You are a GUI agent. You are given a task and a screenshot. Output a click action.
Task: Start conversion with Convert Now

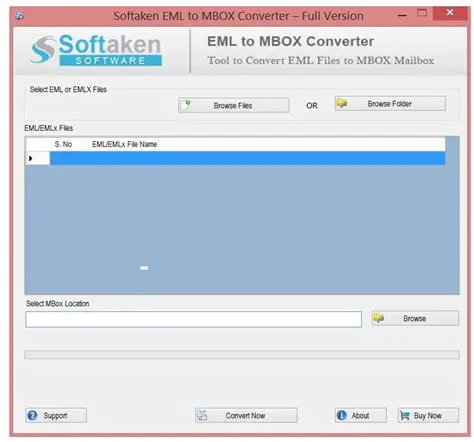[246, 415]
